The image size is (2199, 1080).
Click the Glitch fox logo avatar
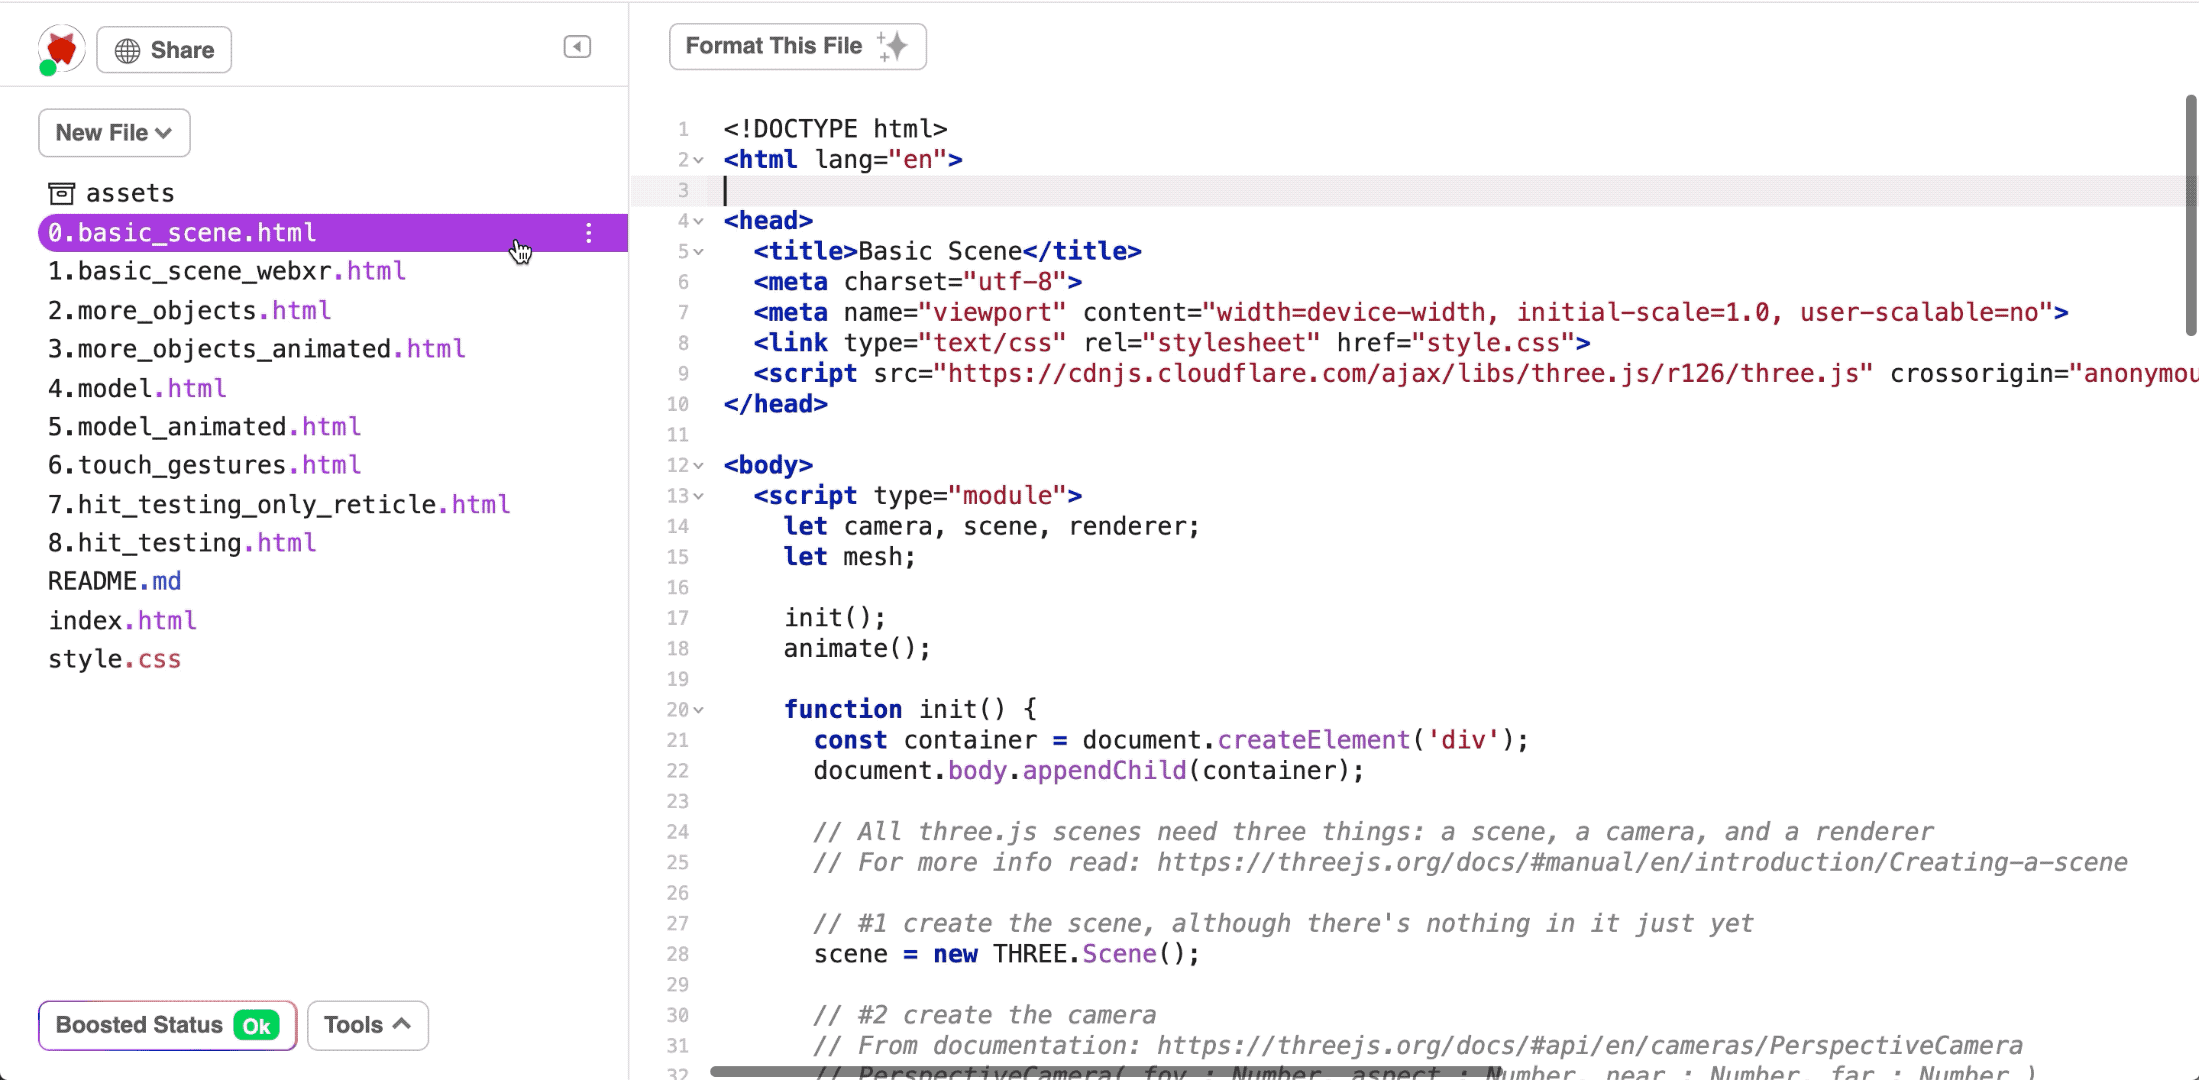(60, 47)
